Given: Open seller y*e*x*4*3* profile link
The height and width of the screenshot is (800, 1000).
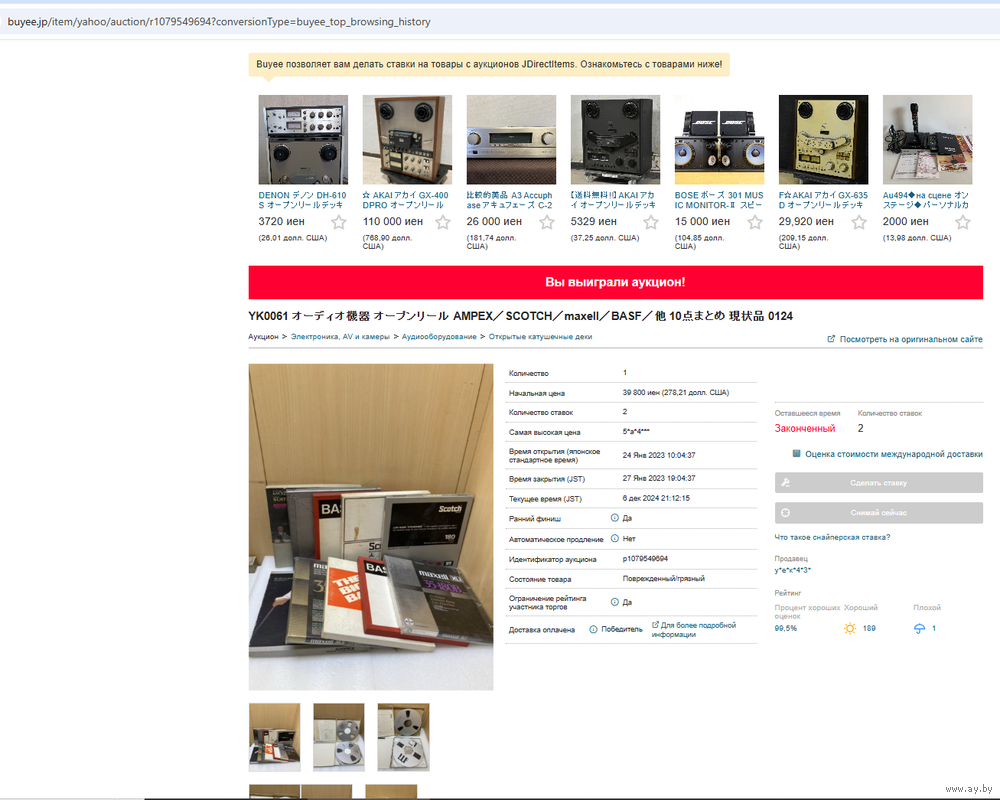Looking at the screenshot, I should 793,570.
